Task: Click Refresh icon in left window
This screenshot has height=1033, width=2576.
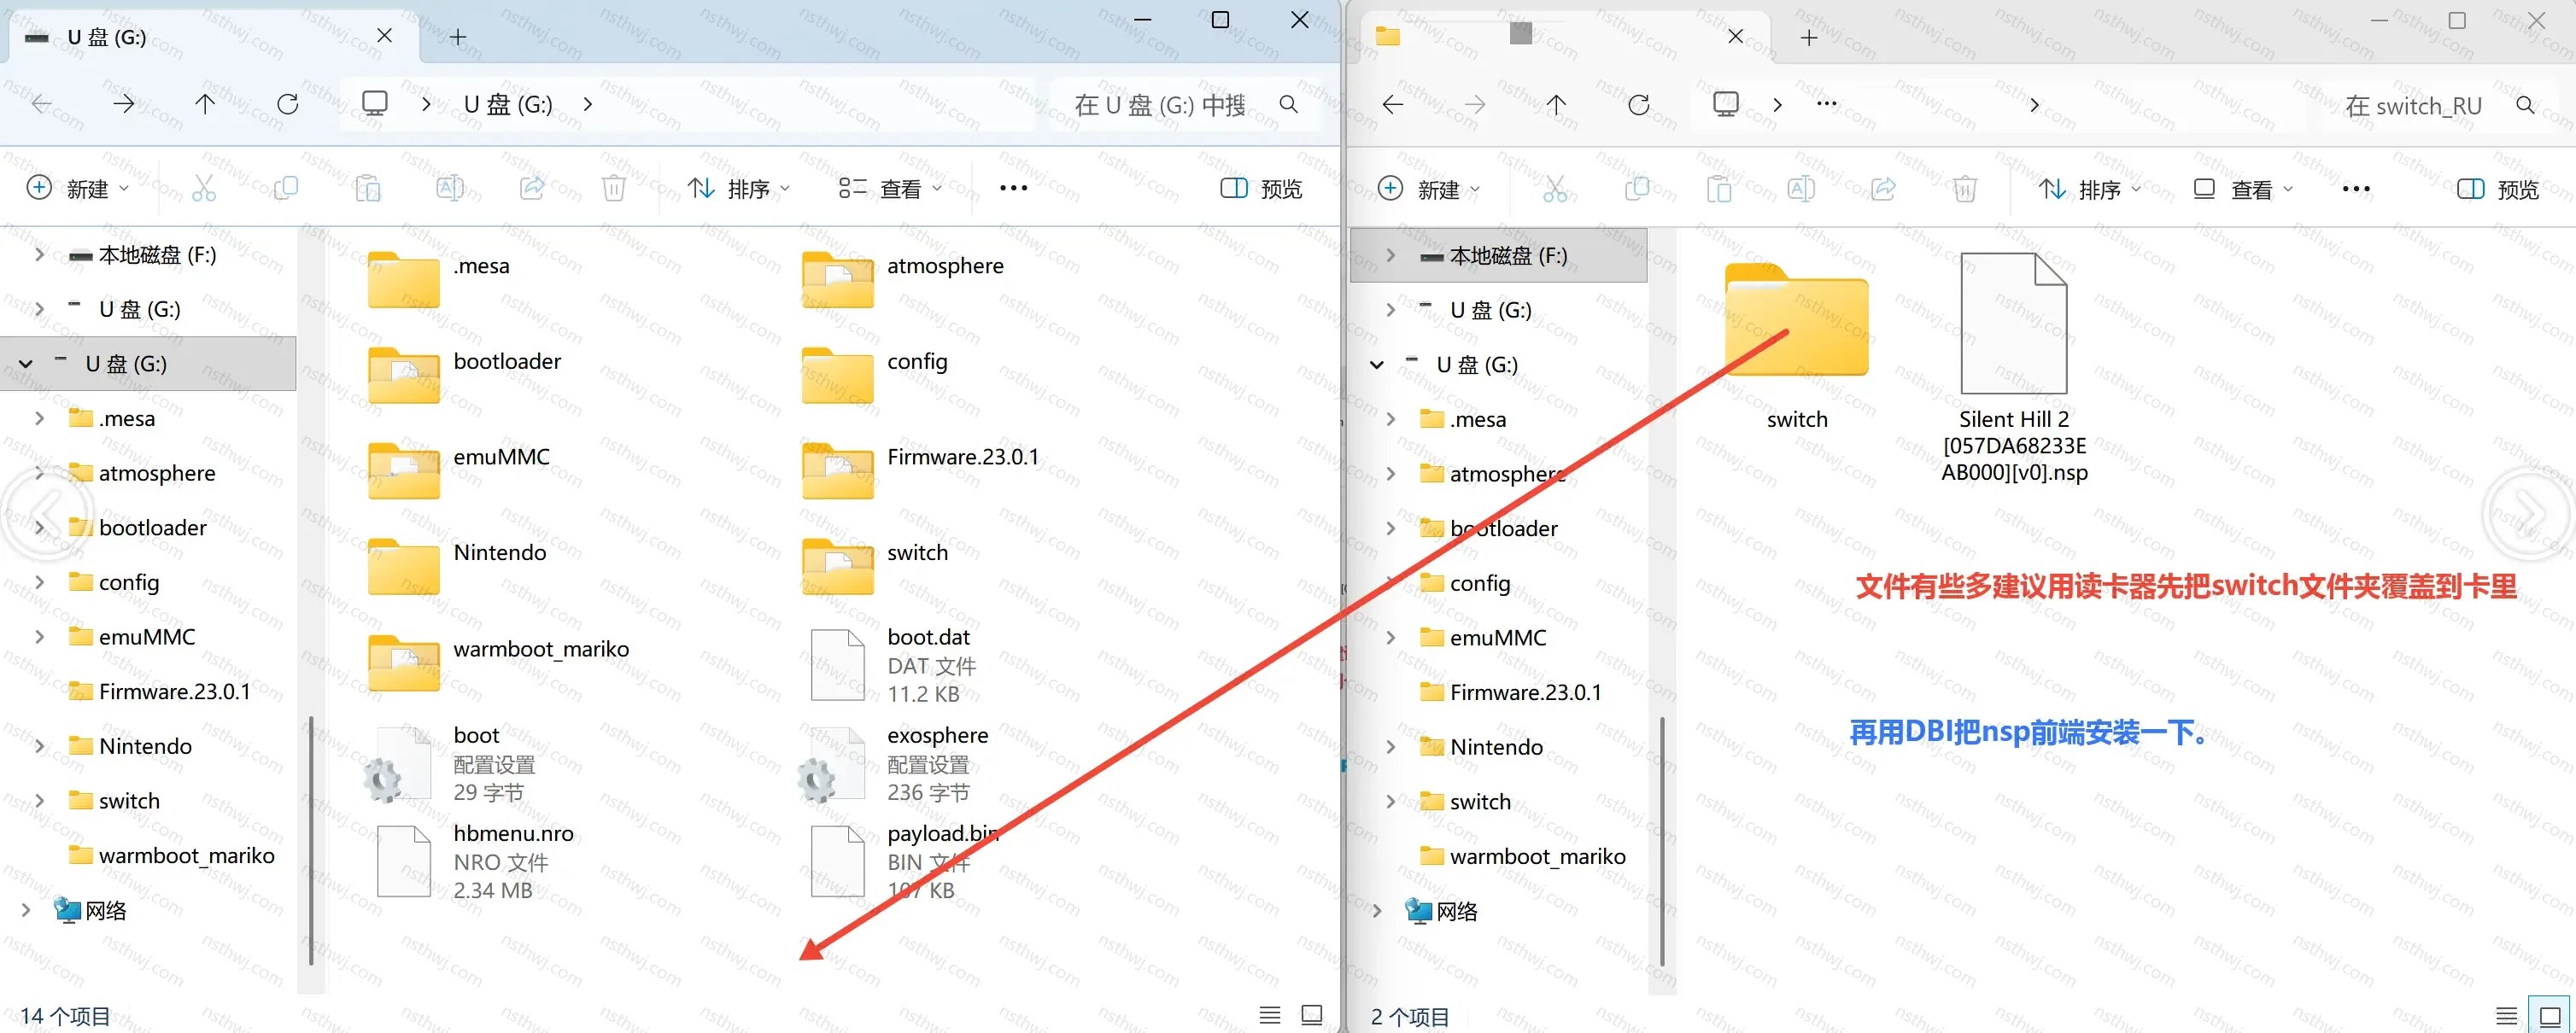Action: pos(288,104)
